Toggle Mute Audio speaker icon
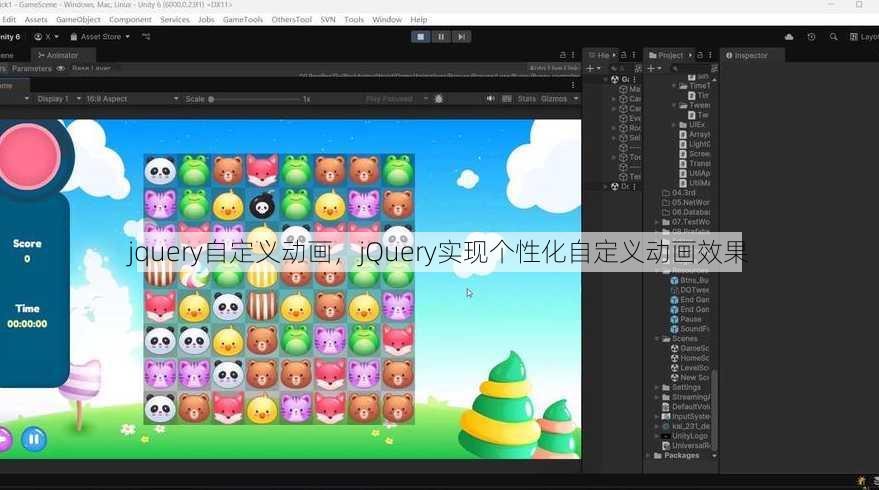 [x=491, y=99]
